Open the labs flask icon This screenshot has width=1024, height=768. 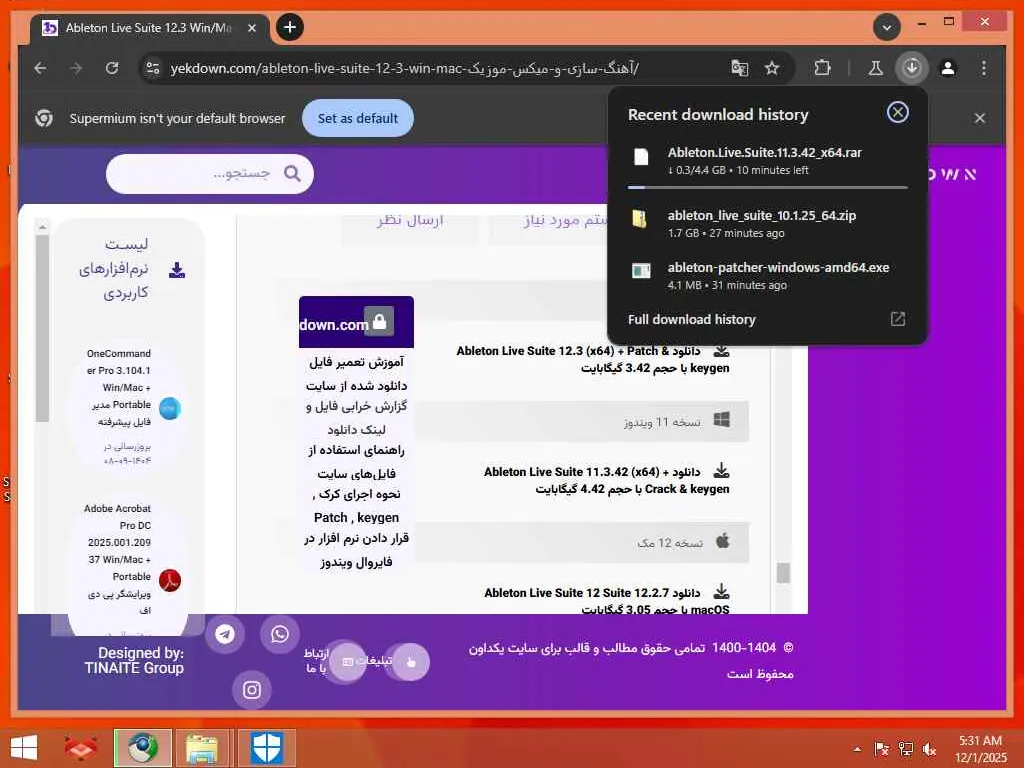point(876,68)
